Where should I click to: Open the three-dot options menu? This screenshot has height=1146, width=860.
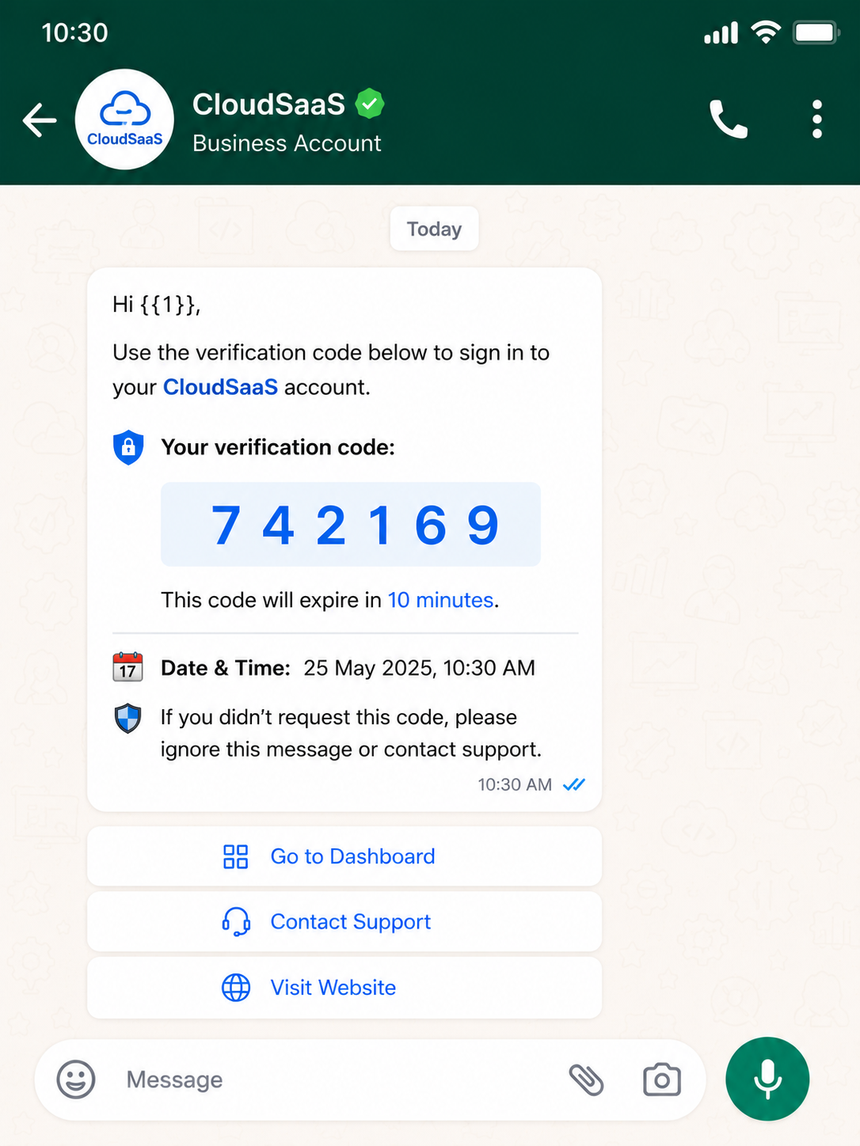click(x=817, y=119)
